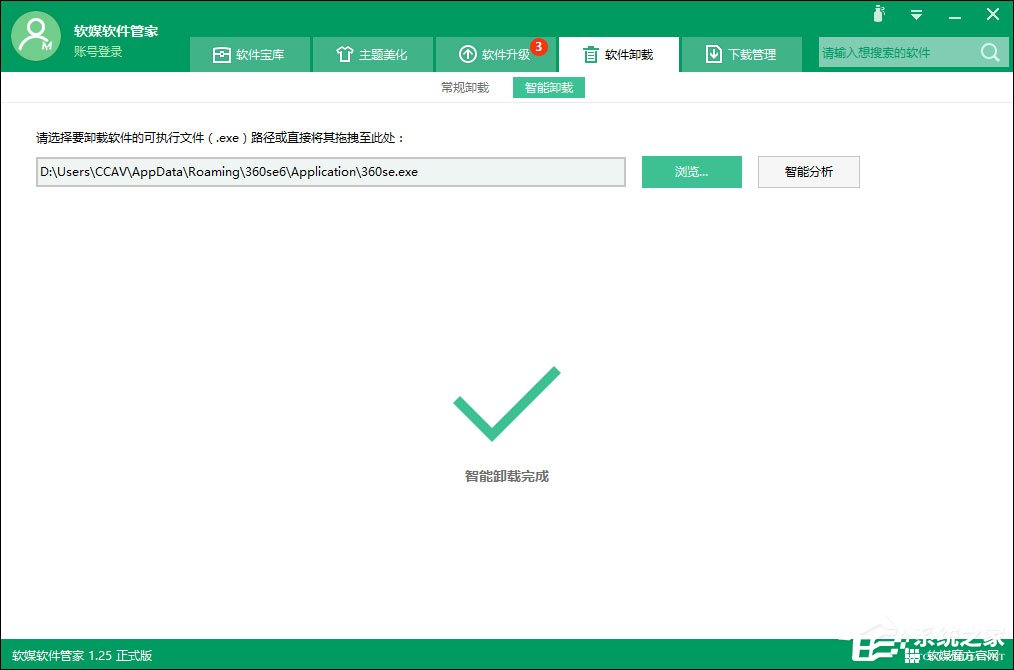Click the executable path input field
1014x670 pixels.
pos(330,172)
